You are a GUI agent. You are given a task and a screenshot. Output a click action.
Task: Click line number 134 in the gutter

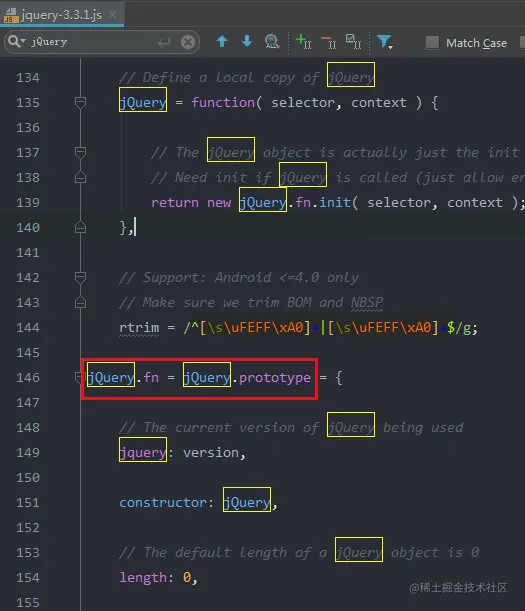click(x=28, y=78)
